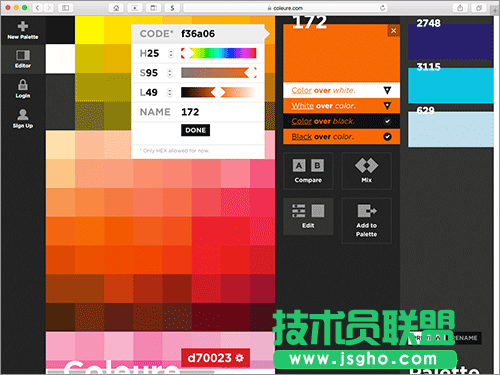The width and height of the screenshot is (500, 375).
Task: Select the cyan 3115 palette swatch
Action: [x=451, y=85]
